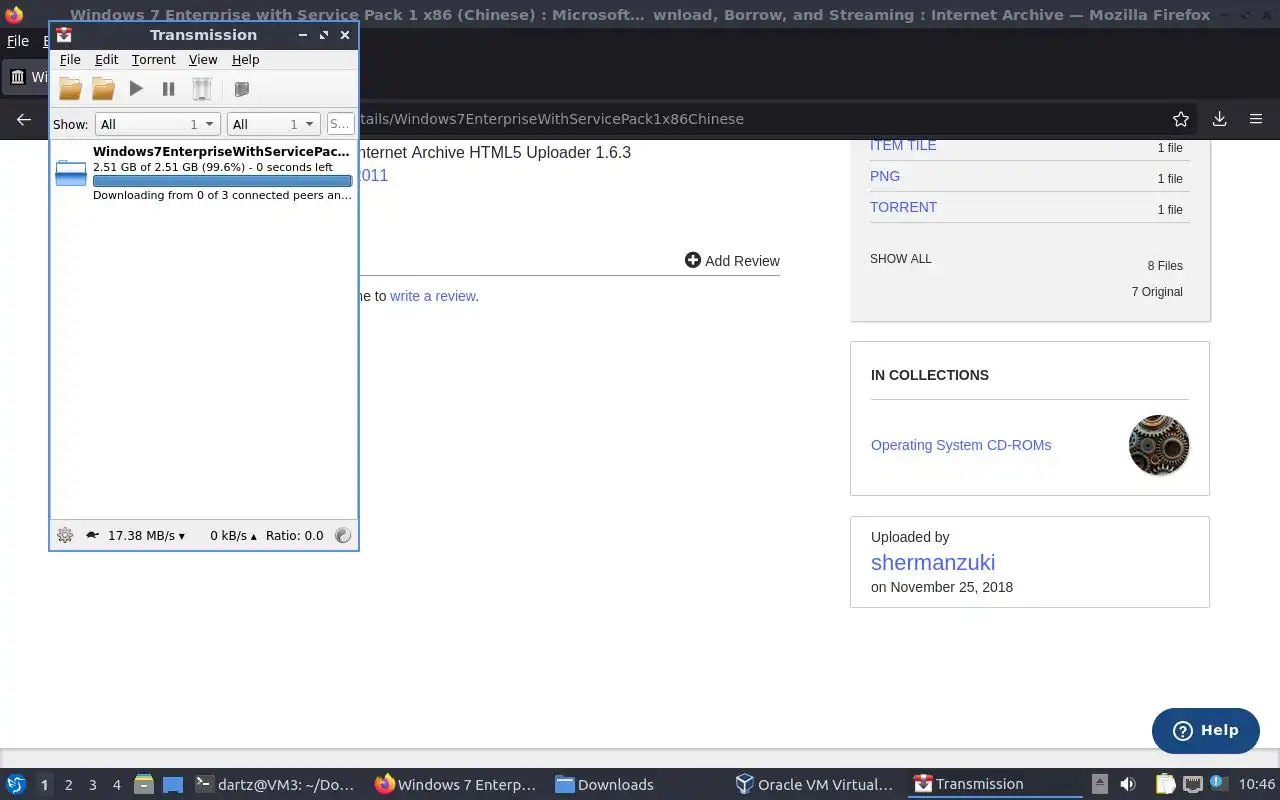Click the Ratio: 0.0 status text

(294, 535)
